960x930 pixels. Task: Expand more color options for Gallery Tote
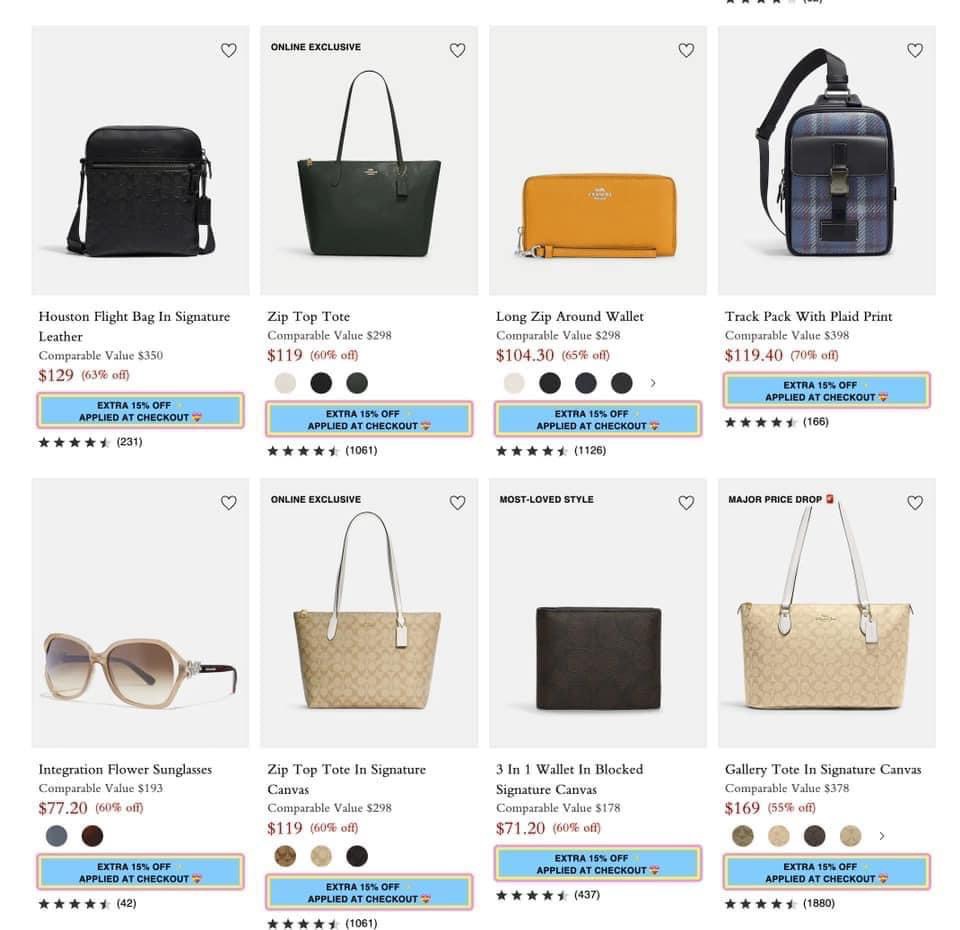(x=881, y=836)
